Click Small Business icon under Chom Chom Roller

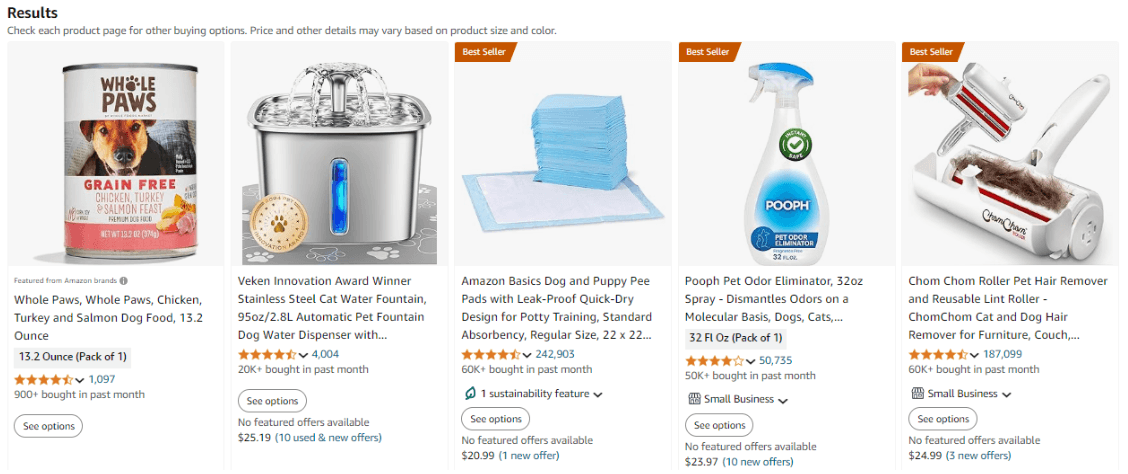[917, 394]
